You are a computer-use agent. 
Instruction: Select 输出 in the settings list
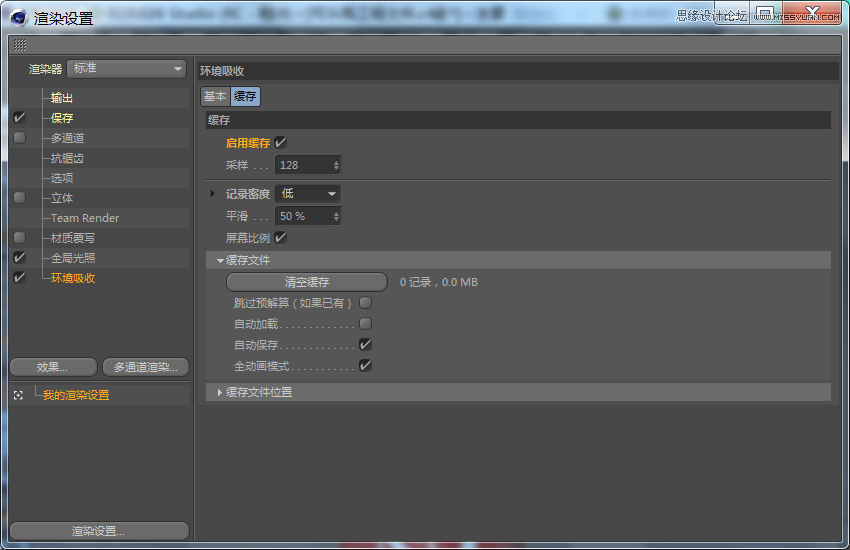click(x=62, y=98)
